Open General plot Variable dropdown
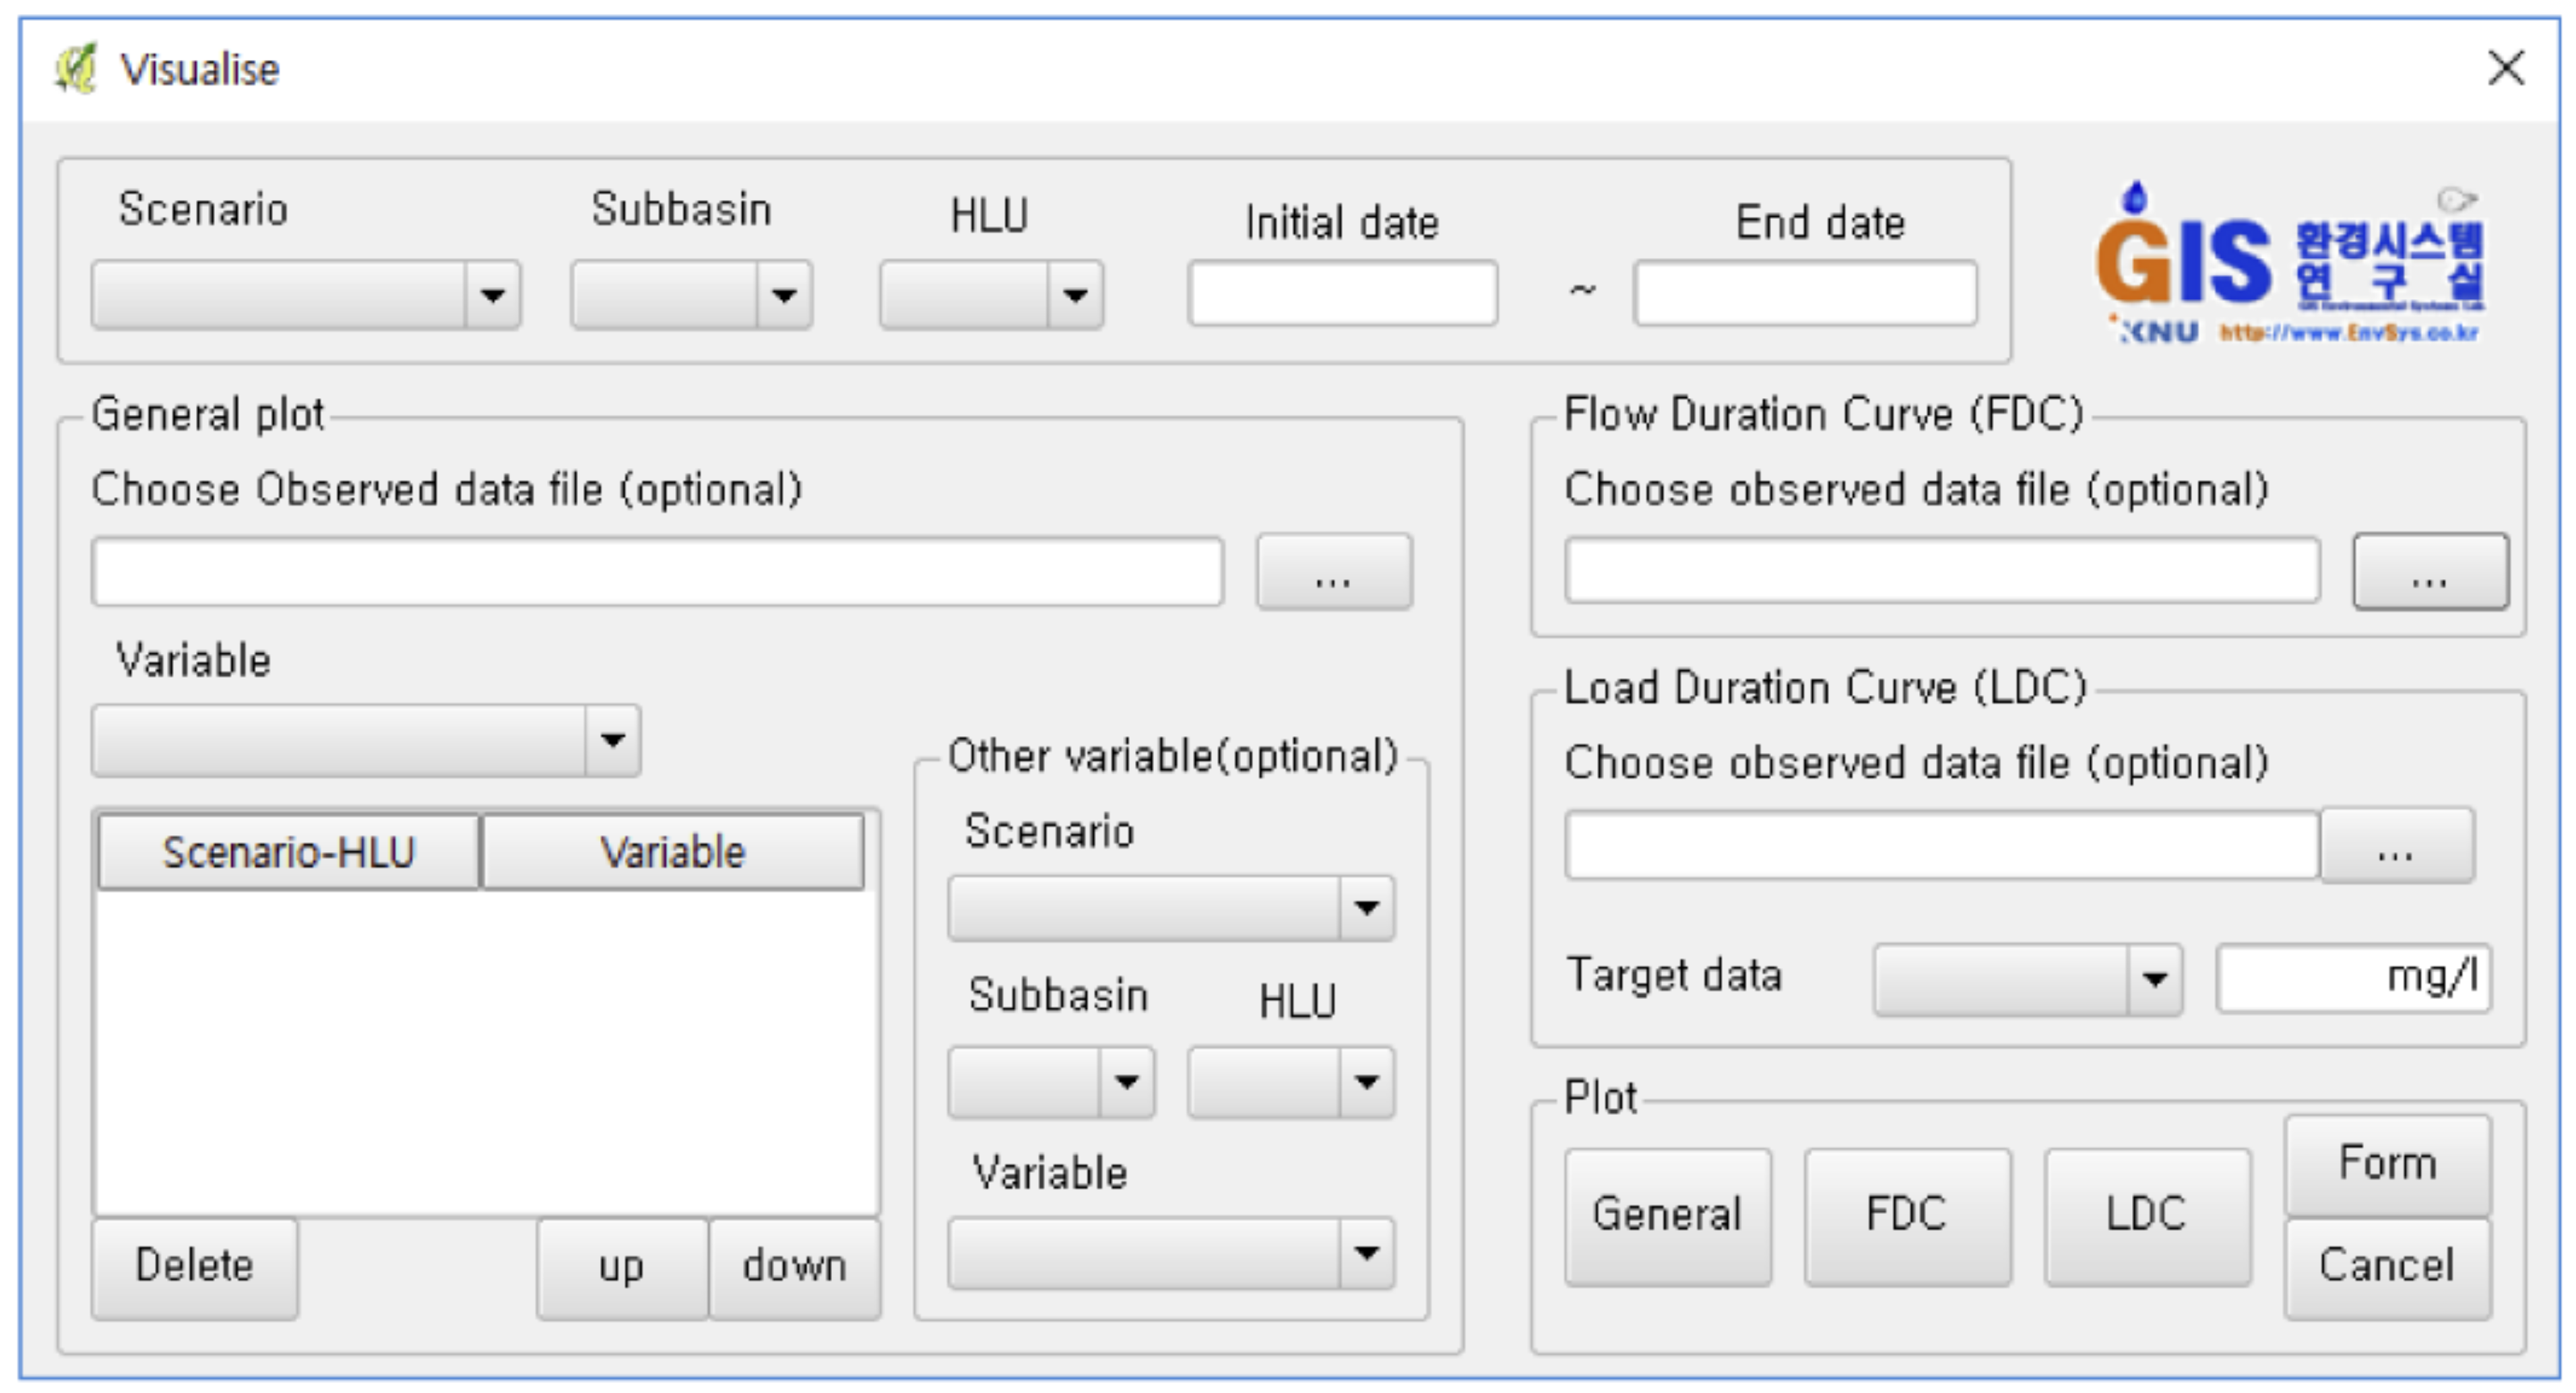2576x1393 pixels. point(365,741)
